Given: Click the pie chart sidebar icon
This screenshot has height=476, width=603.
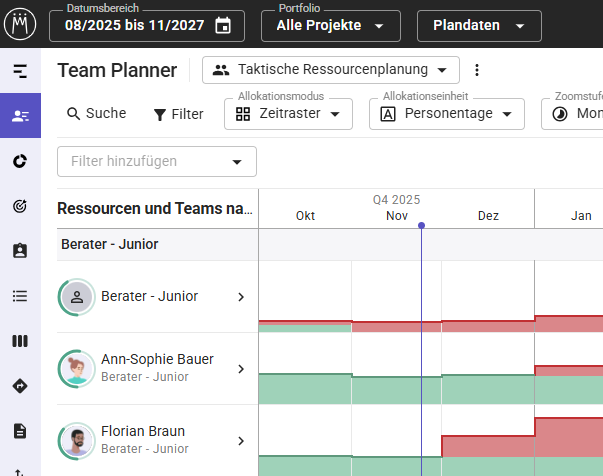Looking at the screenshot, I should pos(20,161).
